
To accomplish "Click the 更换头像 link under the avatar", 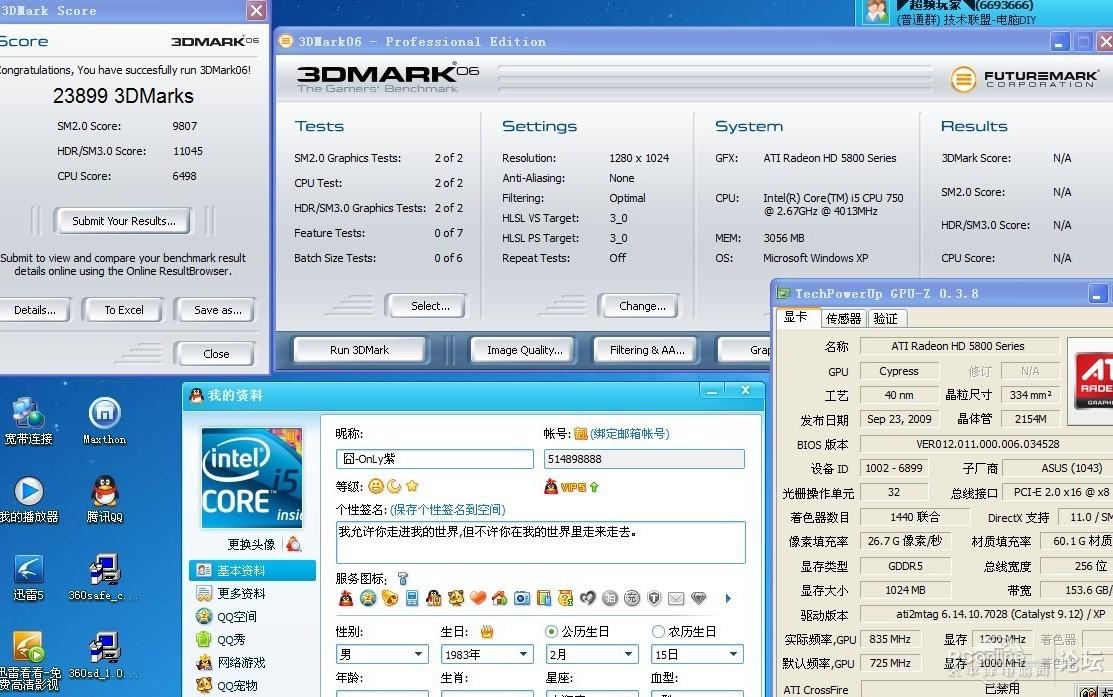I will pyautogui.click(x=251, y=544).
